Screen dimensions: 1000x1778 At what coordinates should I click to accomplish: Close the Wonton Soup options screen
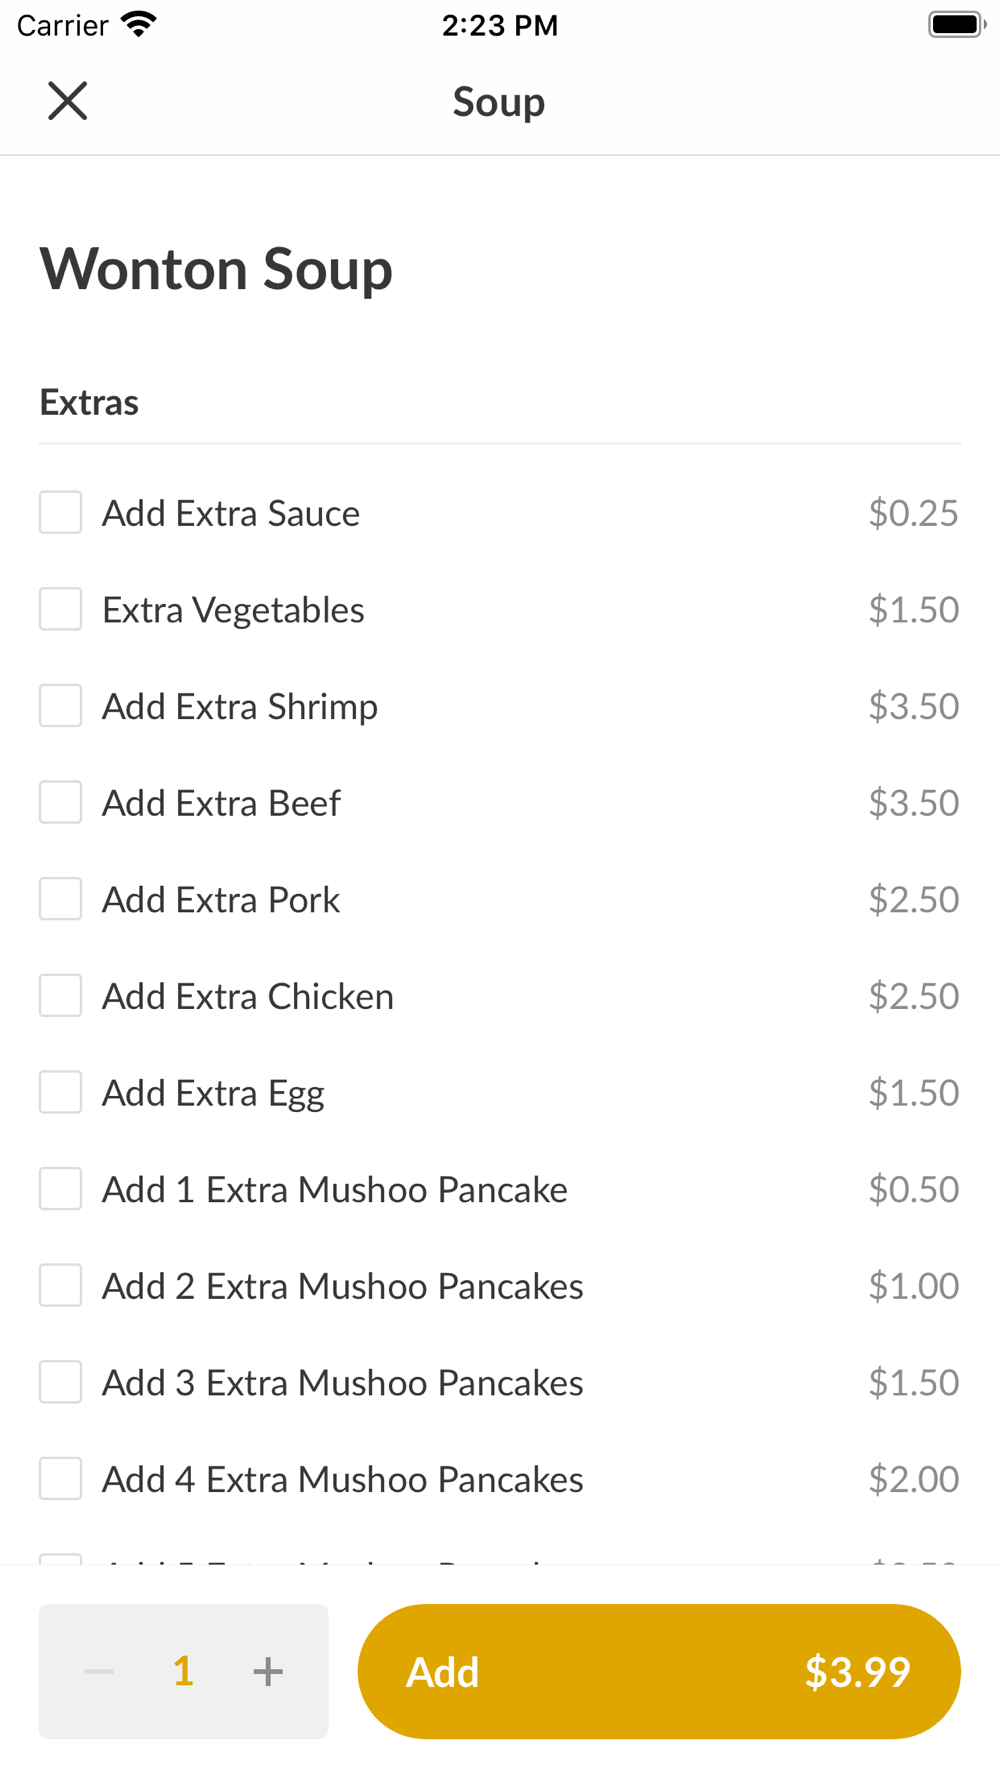[68, 101]
